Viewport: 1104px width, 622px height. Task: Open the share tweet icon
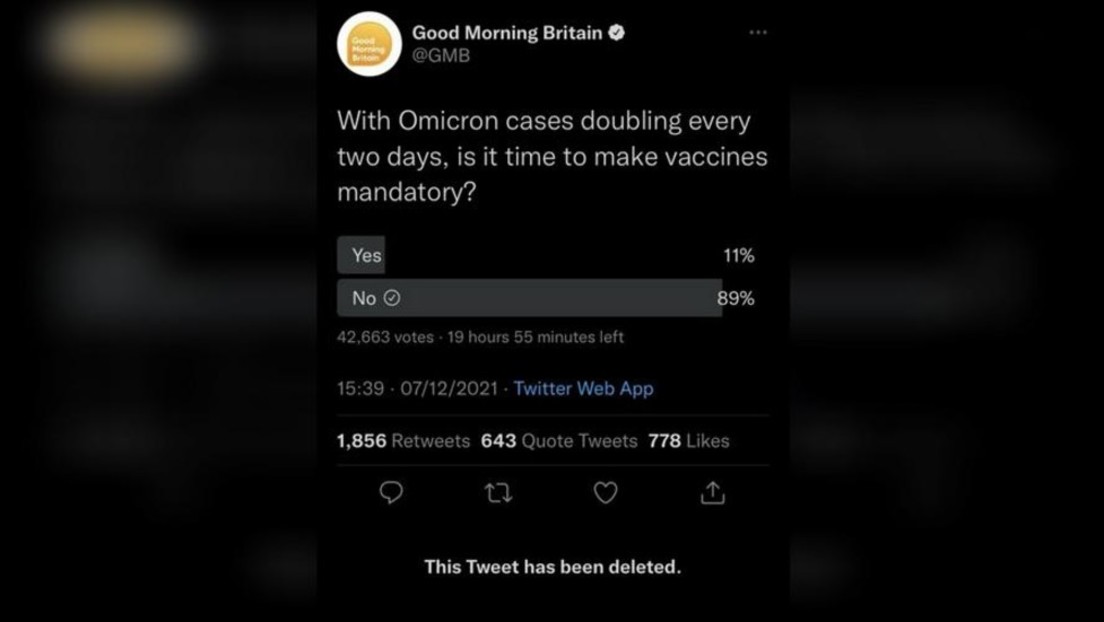click(712, 492)
